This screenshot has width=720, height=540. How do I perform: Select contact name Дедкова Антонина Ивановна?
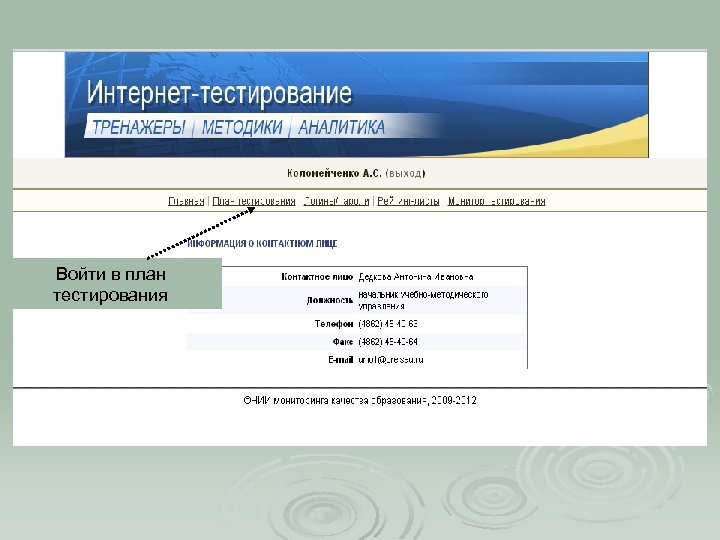click(416, 277)
